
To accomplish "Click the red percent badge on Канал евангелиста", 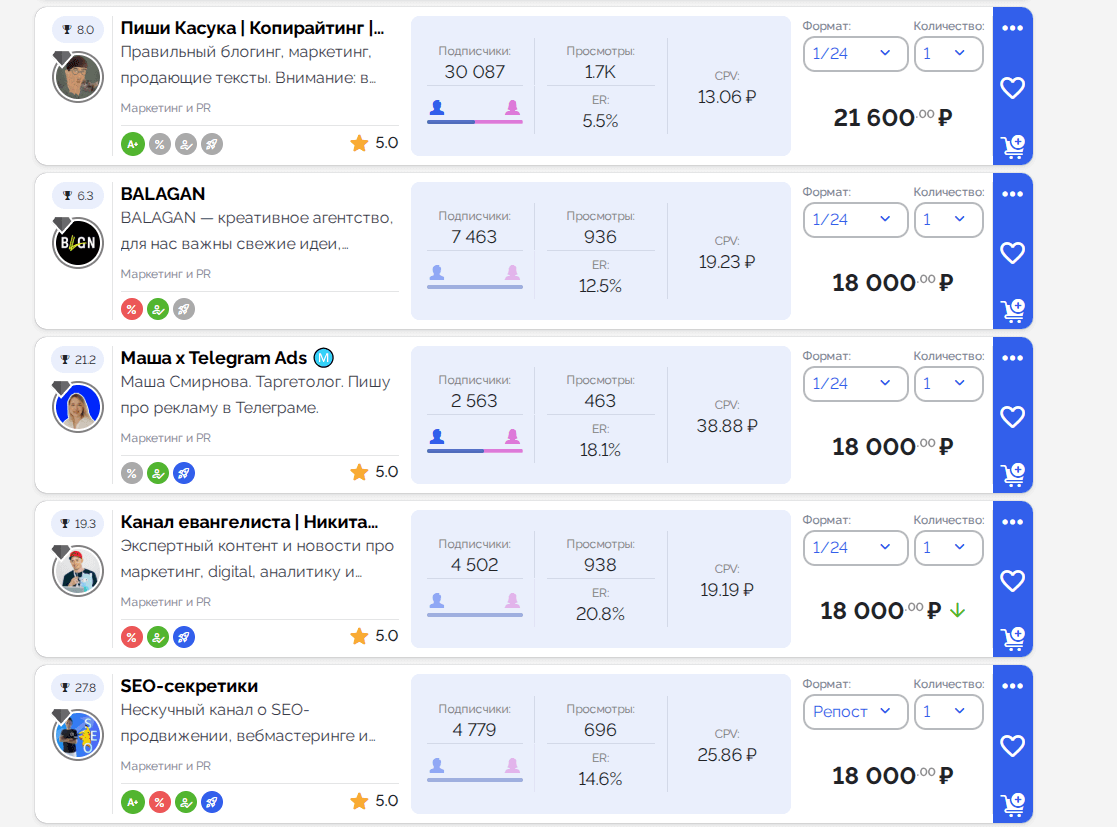I will click(132, 637).
